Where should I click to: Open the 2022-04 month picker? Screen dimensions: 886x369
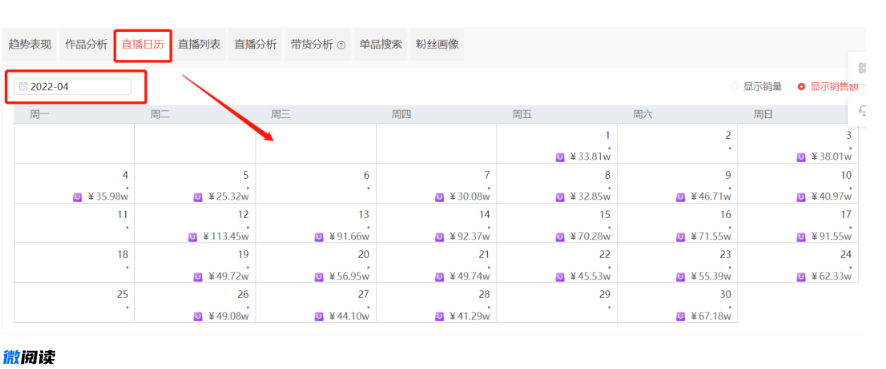tap(73, 86)
